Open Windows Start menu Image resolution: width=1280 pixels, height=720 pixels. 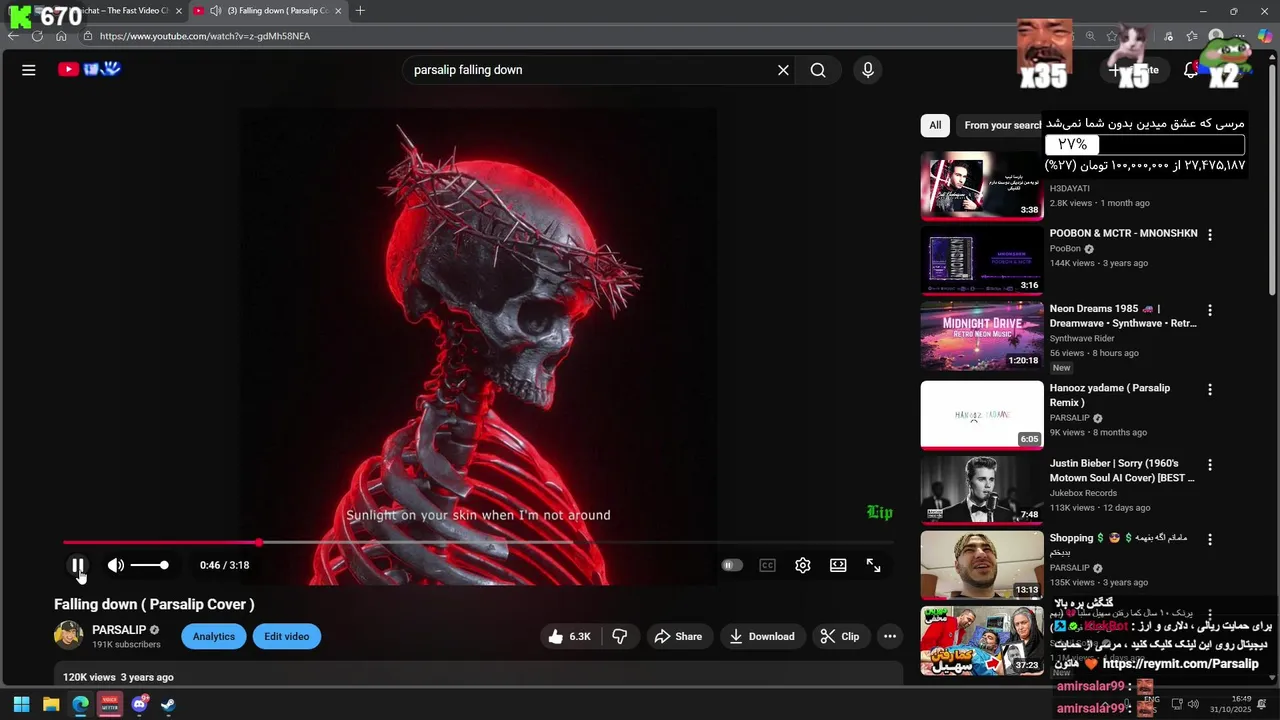(21, 705)
